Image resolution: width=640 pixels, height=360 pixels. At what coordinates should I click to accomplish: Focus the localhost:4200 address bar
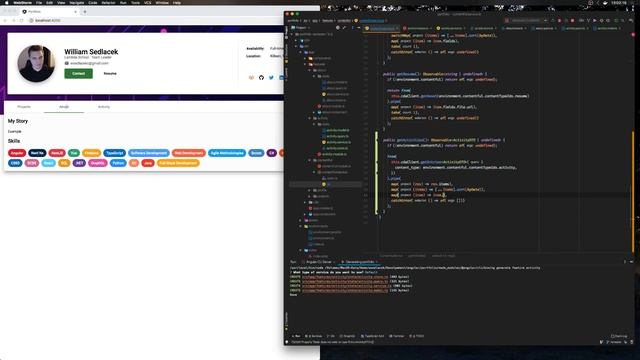155,20
